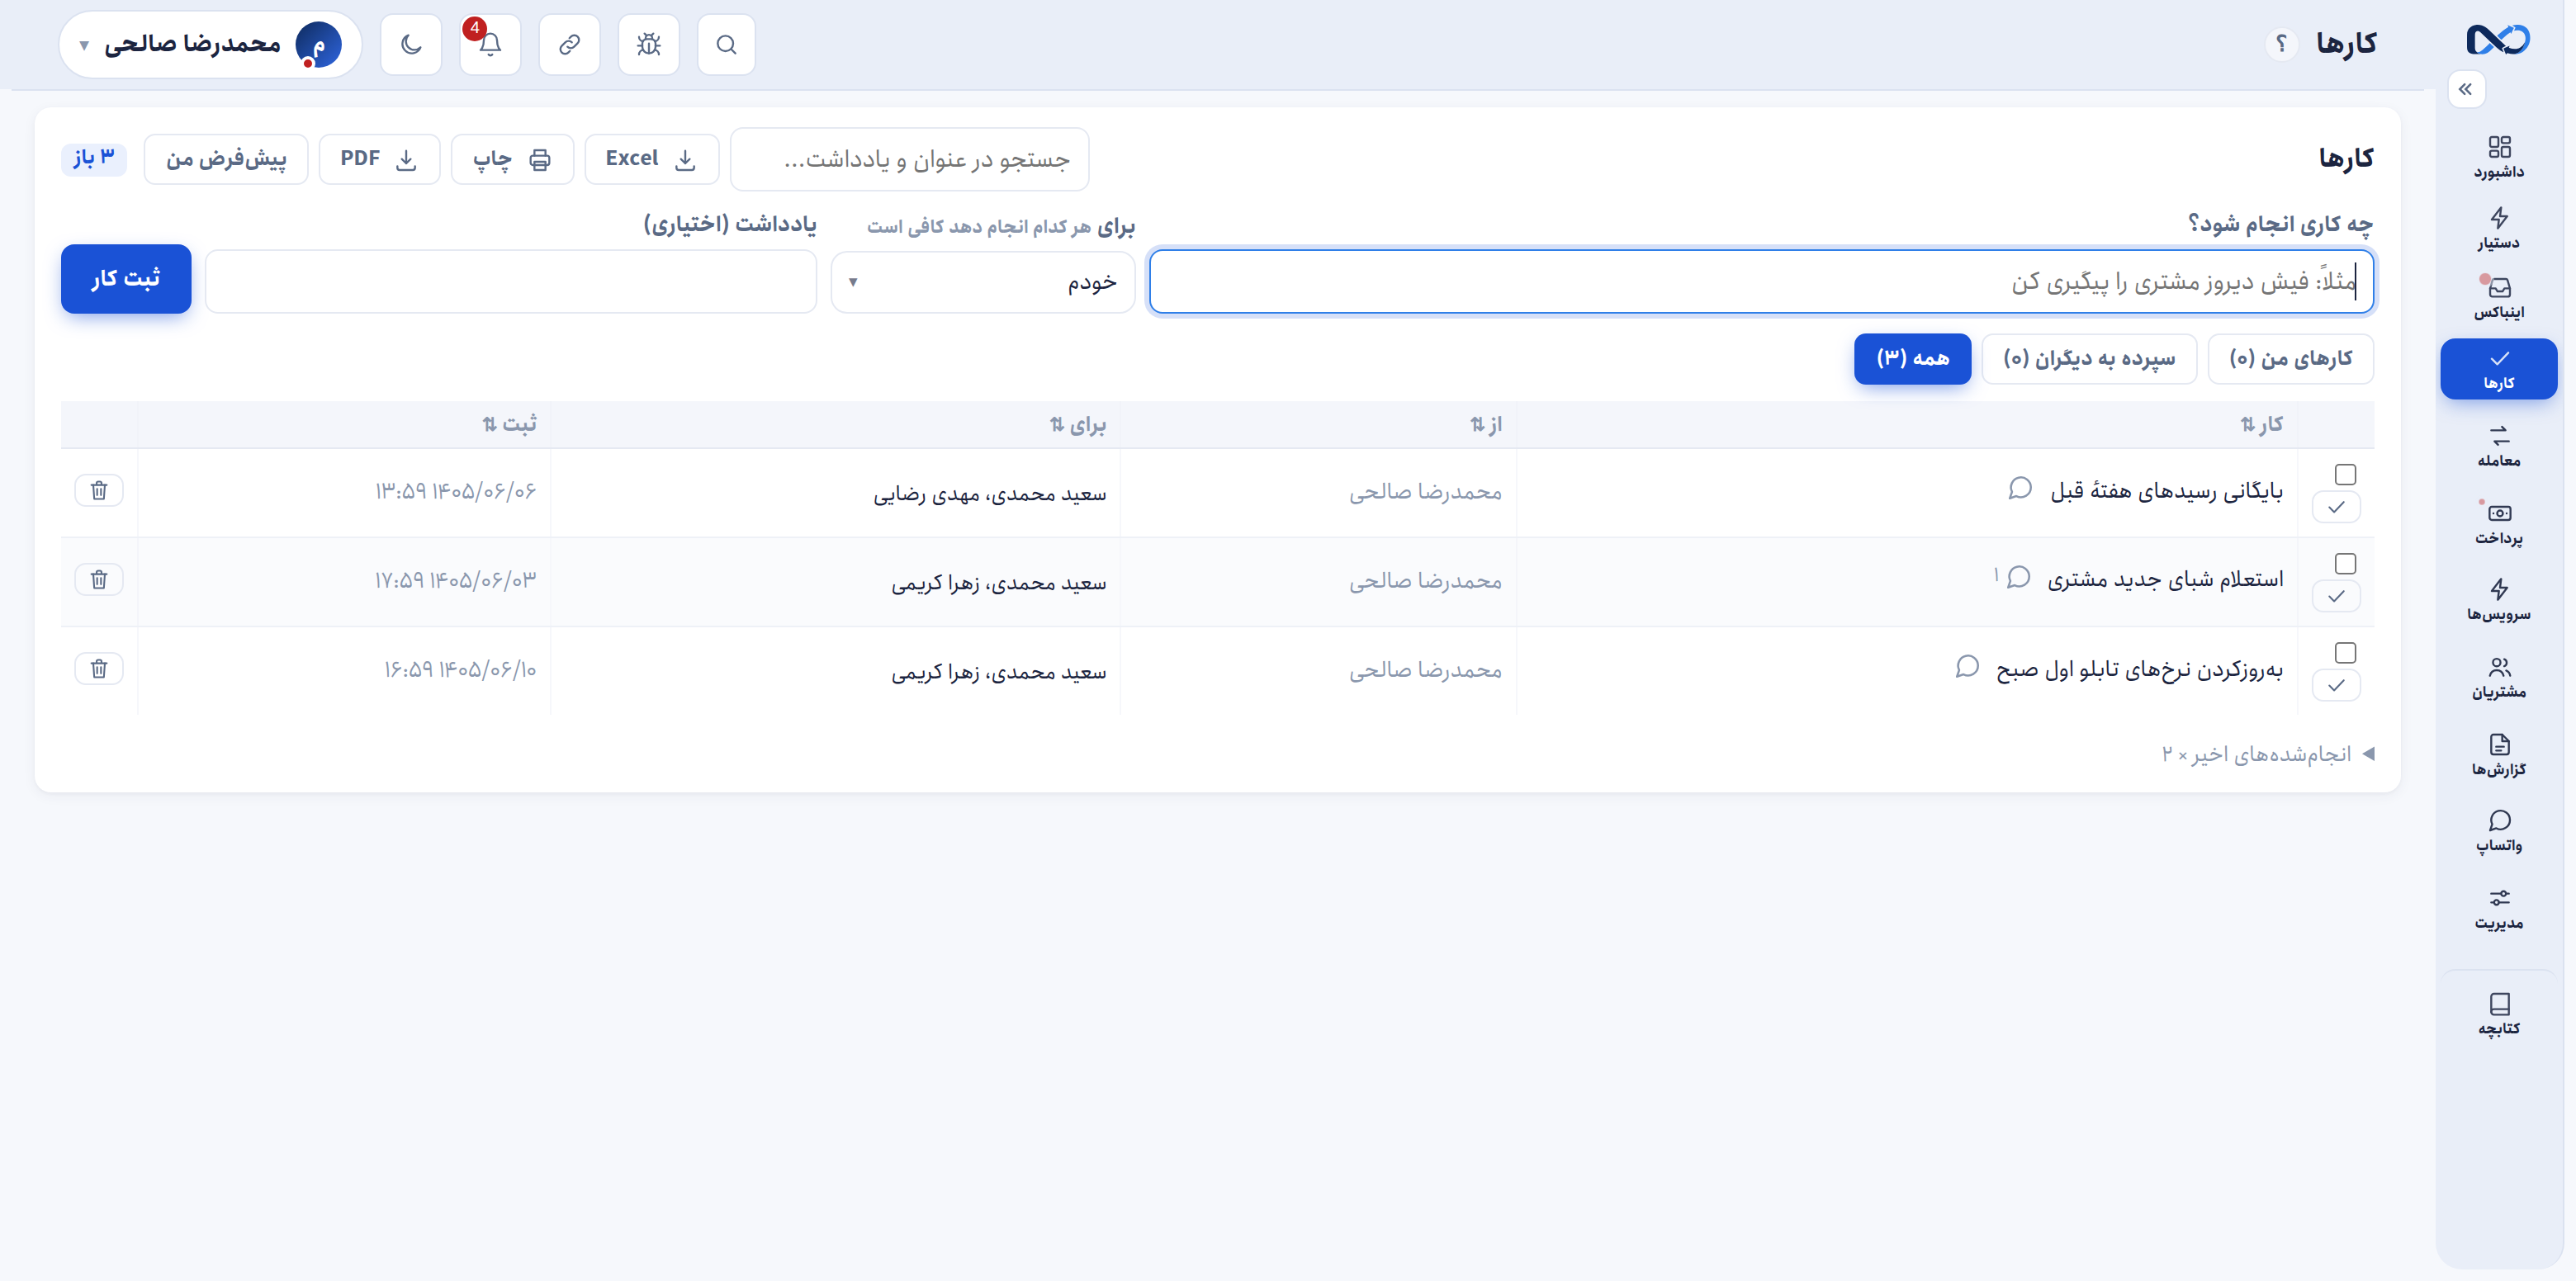Click the bug report icon
Viewport: 2576px width, 1281px height.
[x=648, y=44]
